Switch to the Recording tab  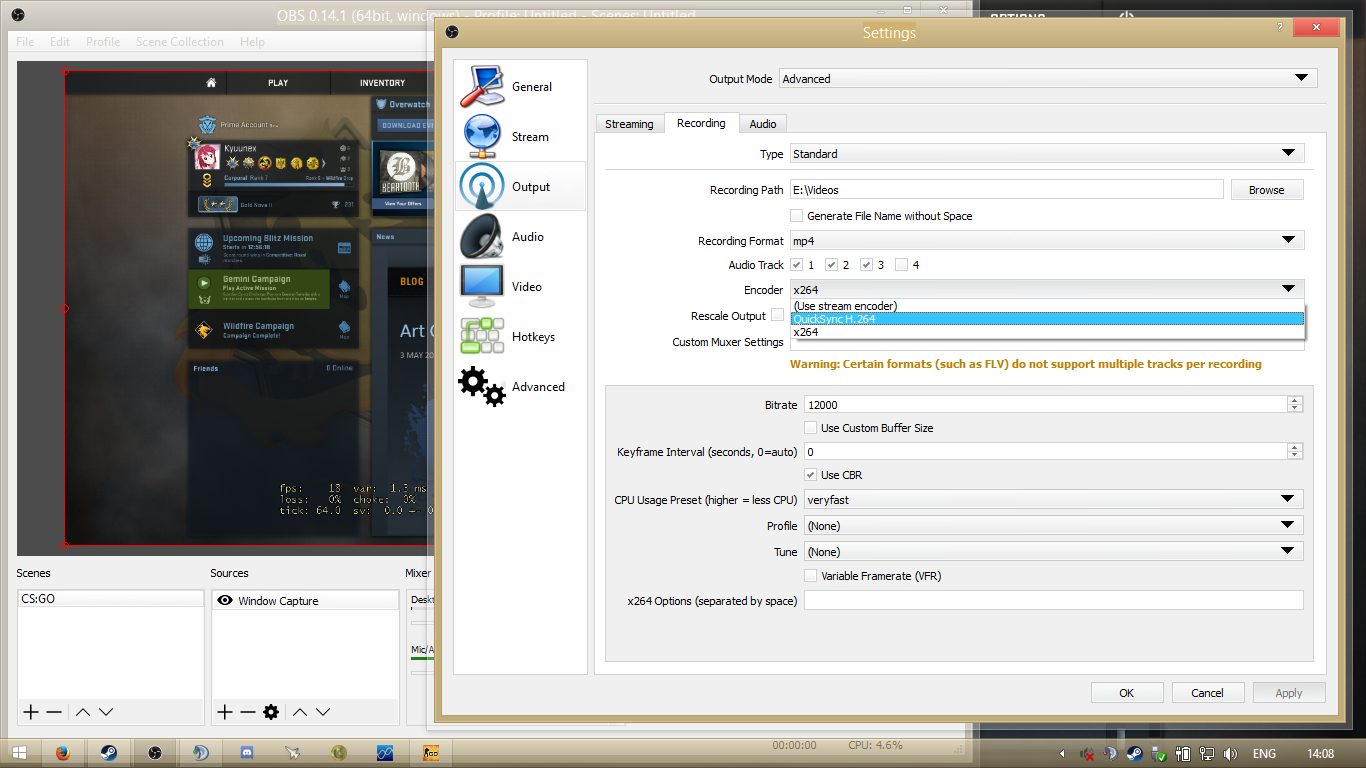pyautogui.click(x=701, y=123)
